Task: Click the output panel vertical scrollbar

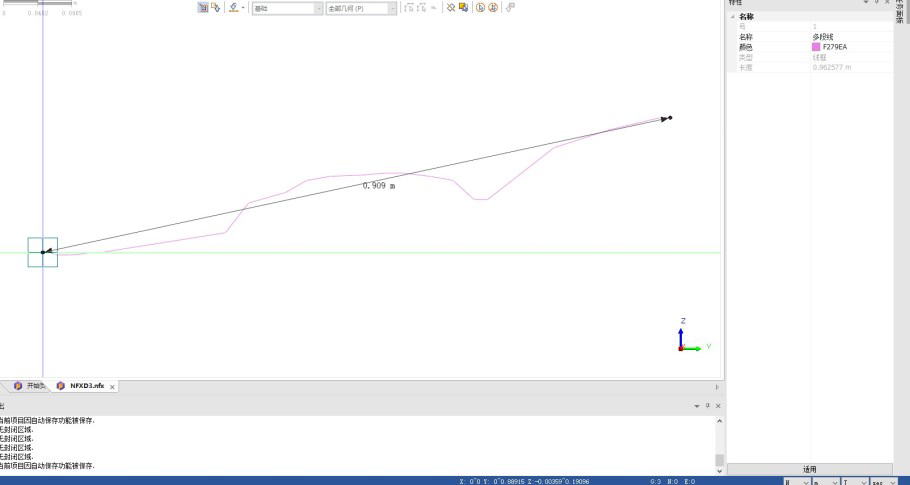Action: [x=719, y=440]
